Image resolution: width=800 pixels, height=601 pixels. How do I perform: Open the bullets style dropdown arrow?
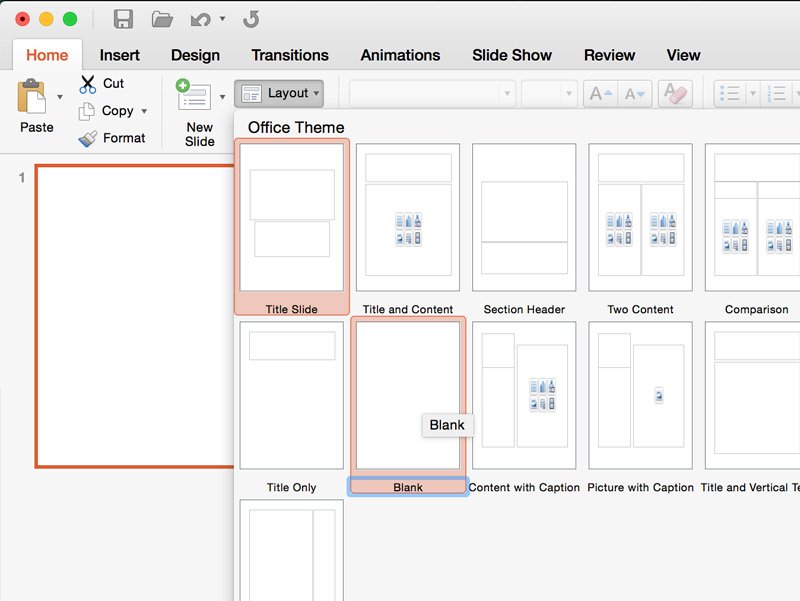753,93
